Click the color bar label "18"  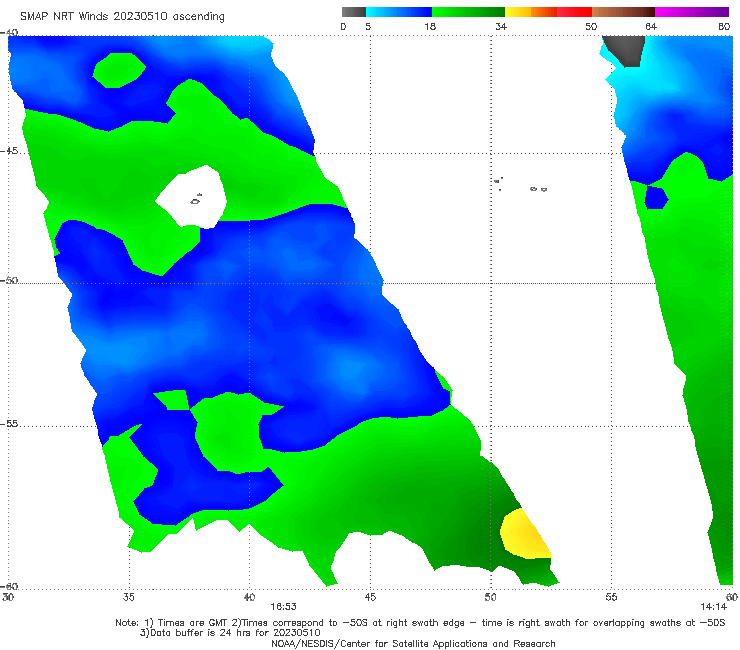(x=430, y=26)
